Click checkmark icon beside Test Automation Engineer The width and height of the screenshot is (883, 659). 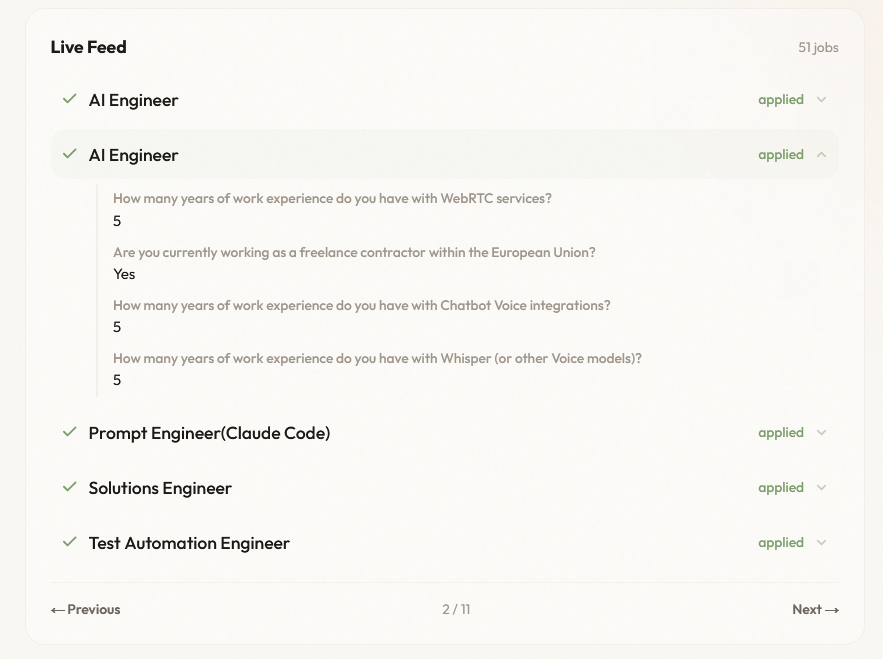70,542
